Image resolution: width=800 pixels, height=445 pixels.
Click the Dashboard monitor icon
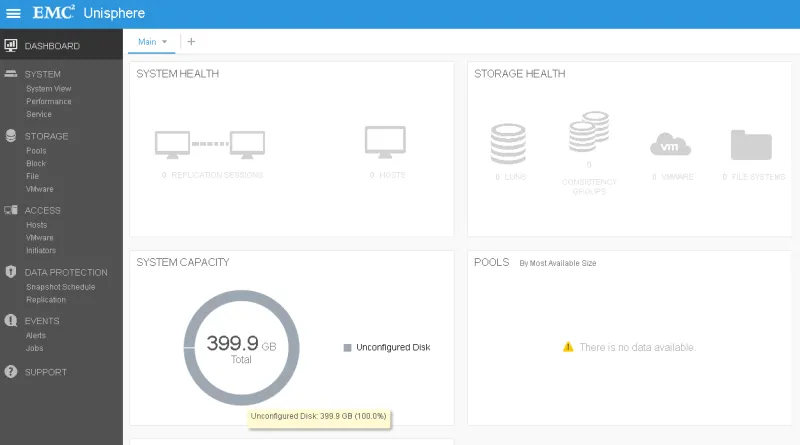[x=11, y=45]
